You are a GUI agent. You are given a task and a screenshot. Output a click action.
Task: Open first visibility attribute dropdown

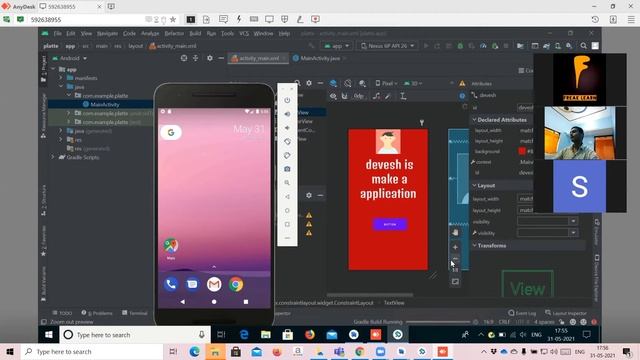[x=573, y=221]
